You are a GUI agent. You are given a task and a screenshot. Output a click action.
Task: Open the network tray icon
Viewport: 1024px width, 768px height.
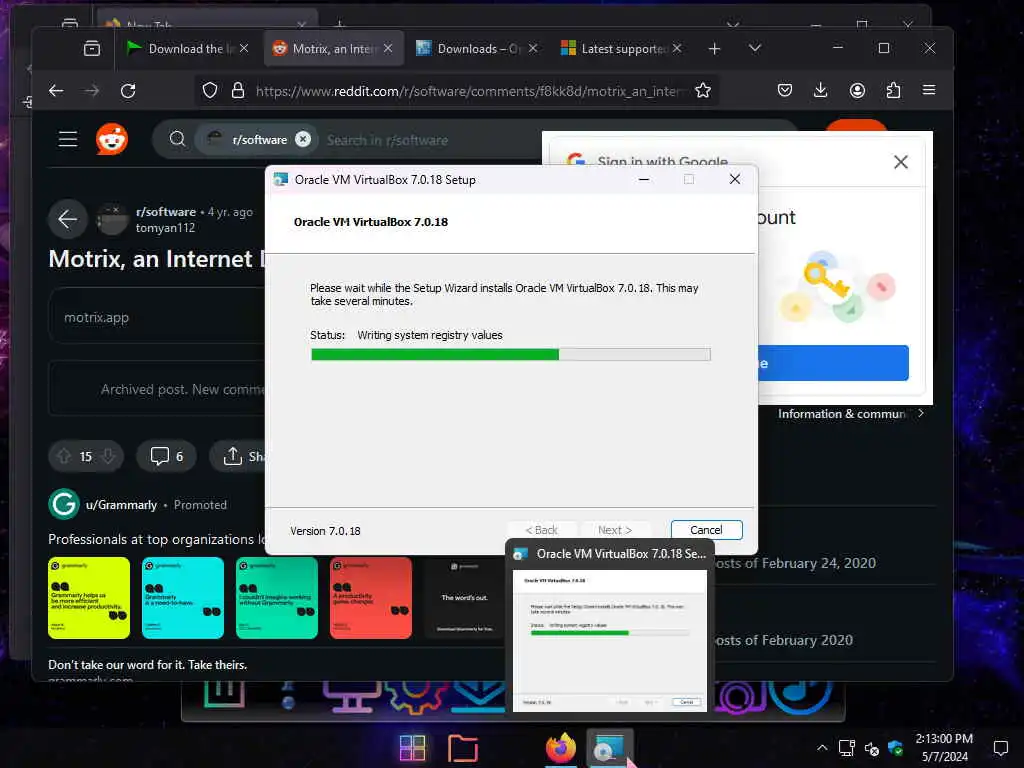coord(847,748)
